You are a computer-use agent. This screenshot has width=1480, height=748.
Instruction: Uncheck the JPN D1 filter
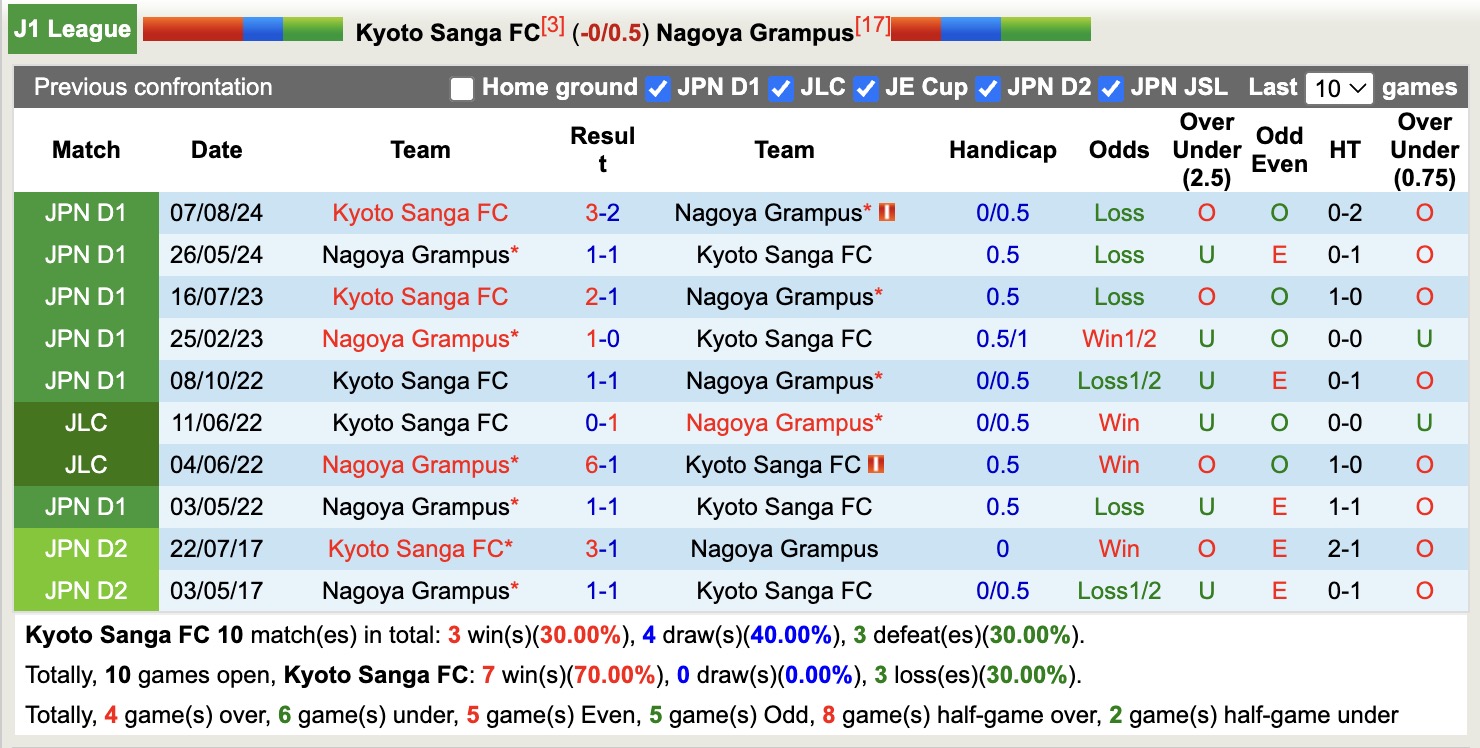[x=657, y=88]
